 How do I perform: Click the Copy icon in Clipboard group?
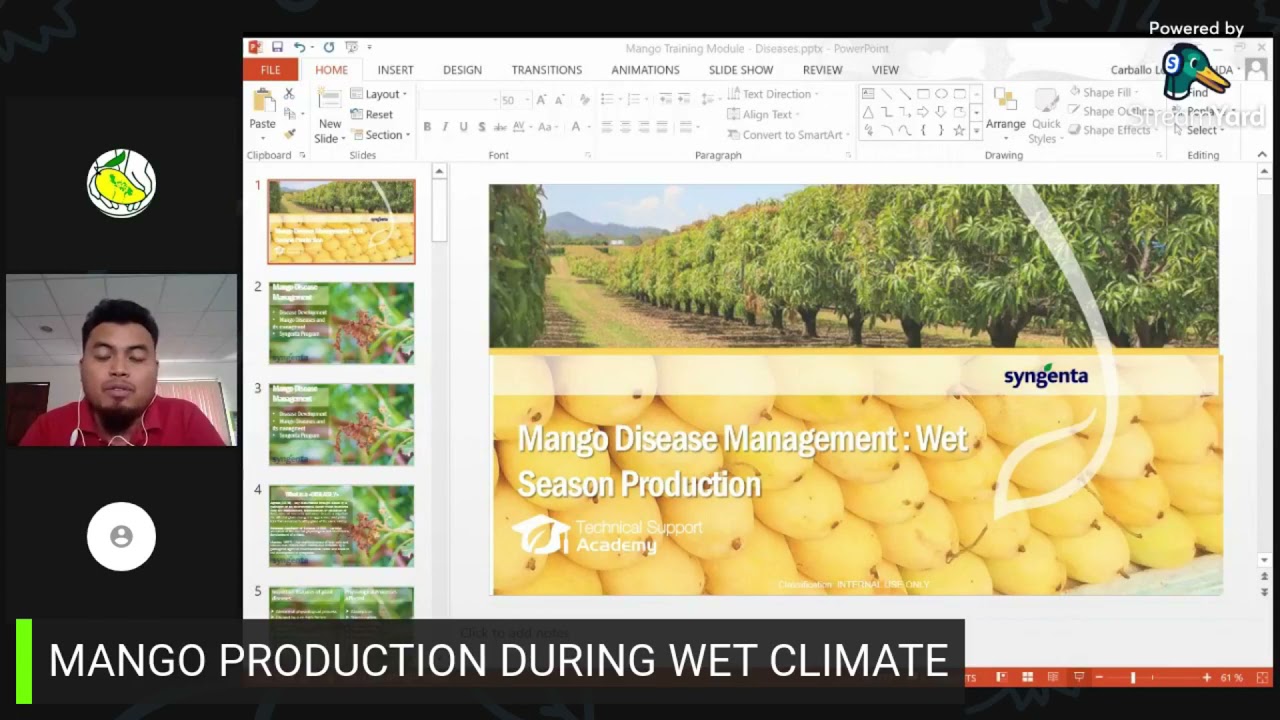(x=289, y=114)
